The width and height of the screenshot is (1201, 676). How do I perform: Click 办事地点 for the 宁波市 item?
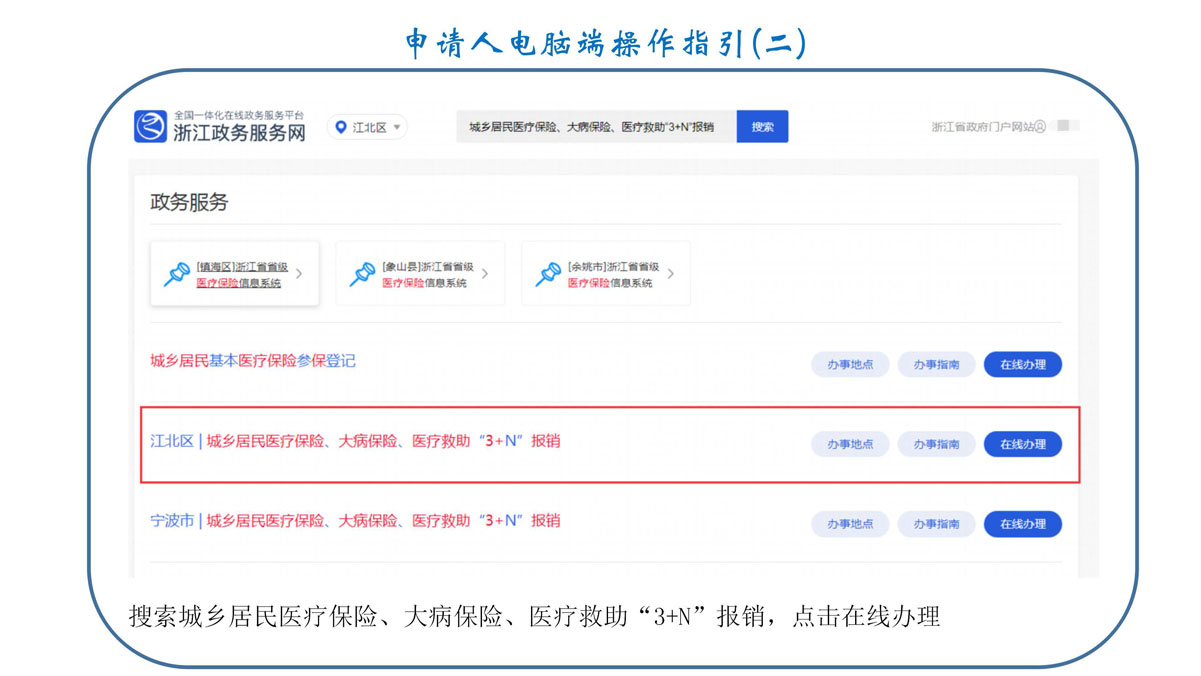[850, 524]
